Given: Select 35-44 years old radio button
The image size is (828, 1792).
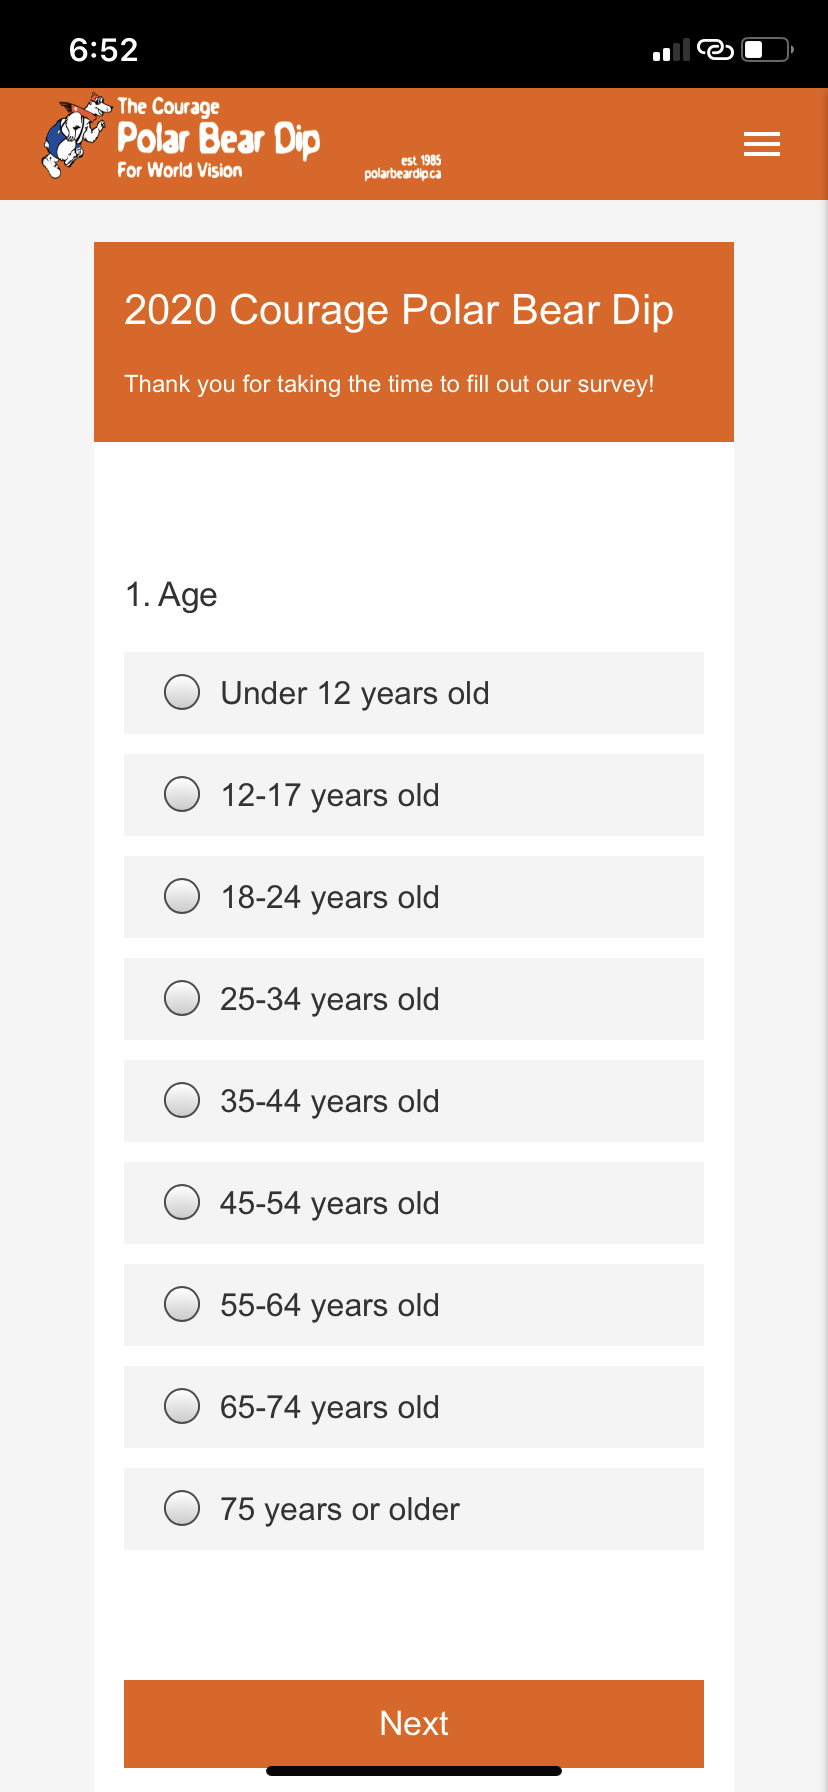Looking at the screenshot, I should tap(414, 1101).
